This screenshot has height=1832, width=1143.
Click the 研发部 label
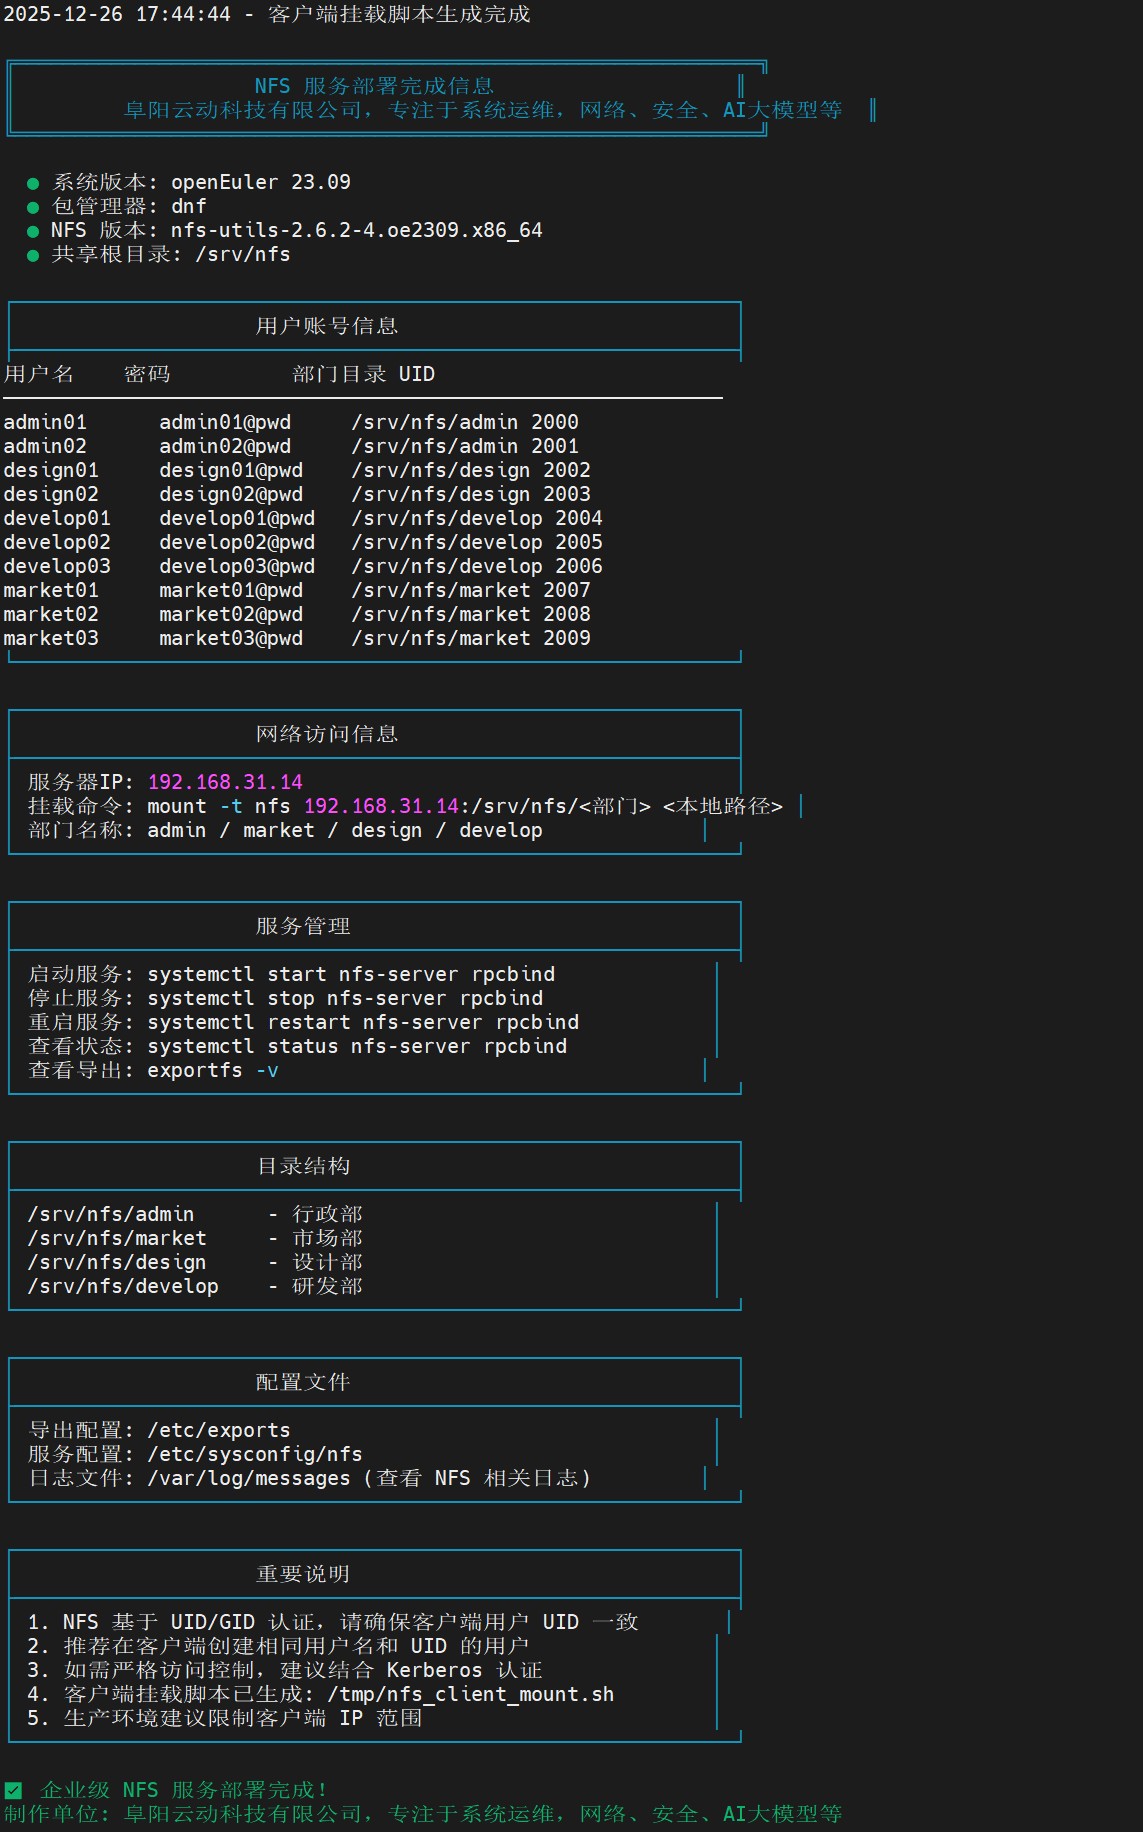327,1286
